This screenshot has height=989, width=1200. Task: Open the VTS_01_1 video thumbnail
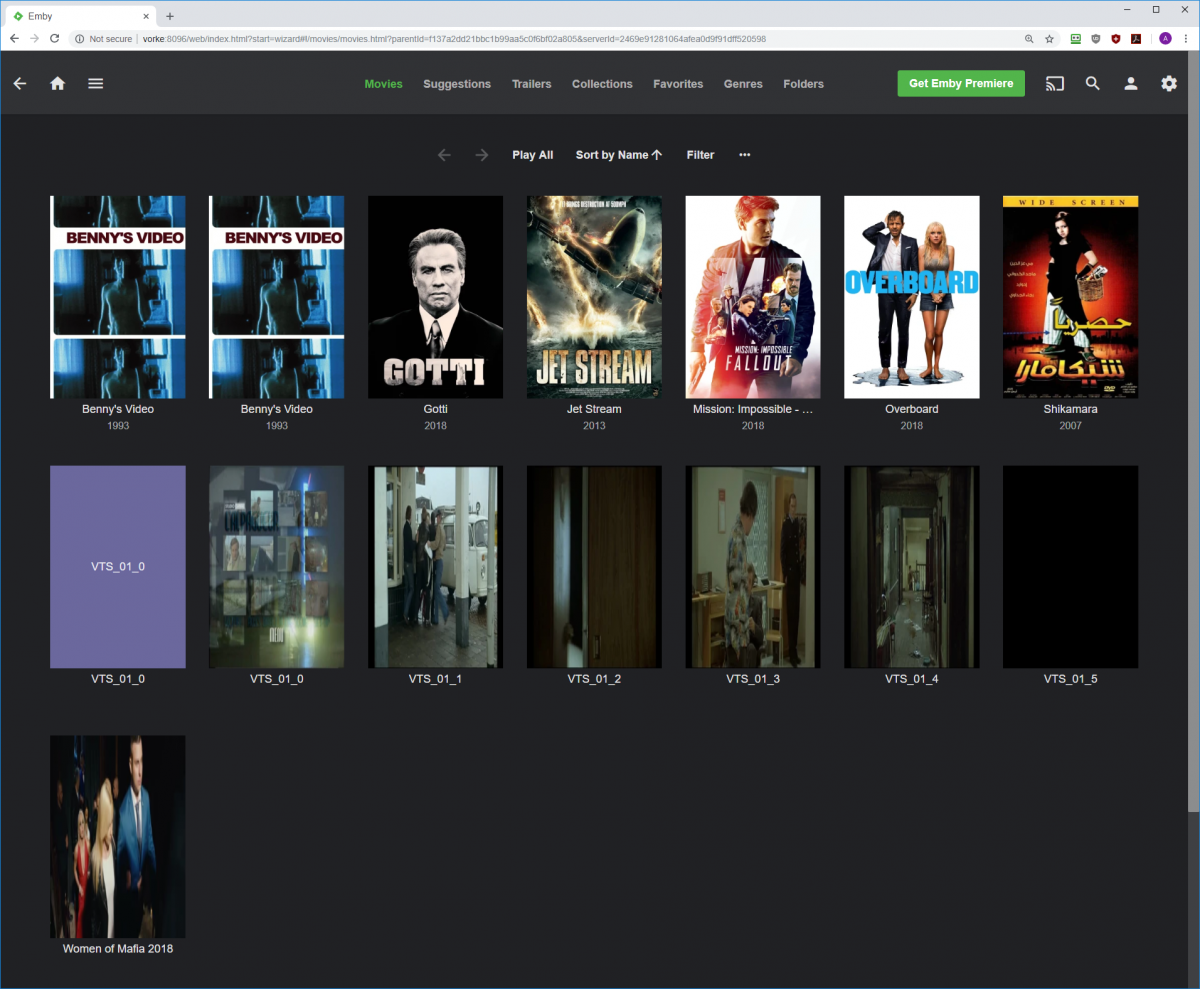tap(435, 567)
